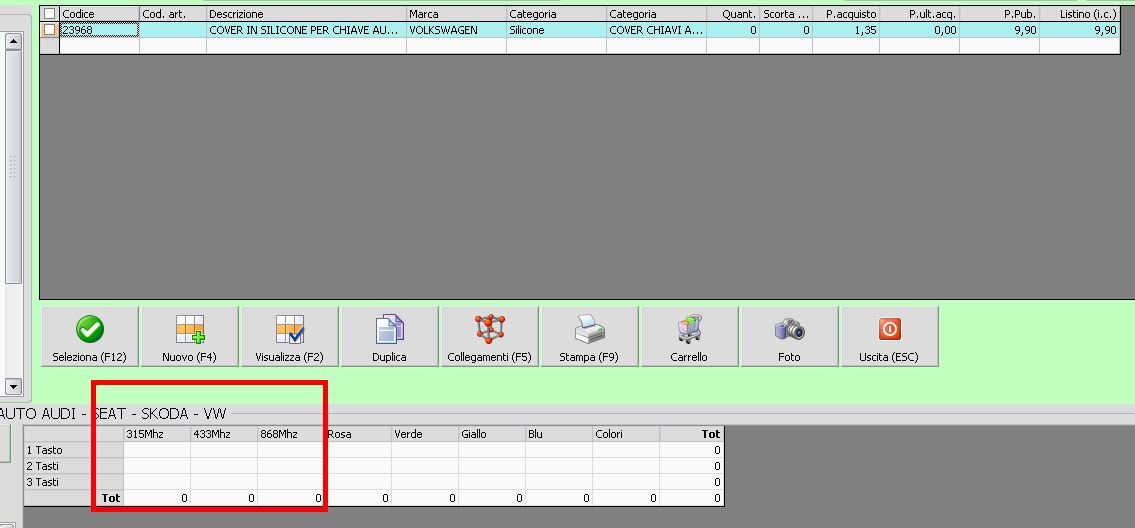Click the Verde cell in 3 Tasti row
Viewport: 1135px width, 528px height.
(x=425, y=482)
